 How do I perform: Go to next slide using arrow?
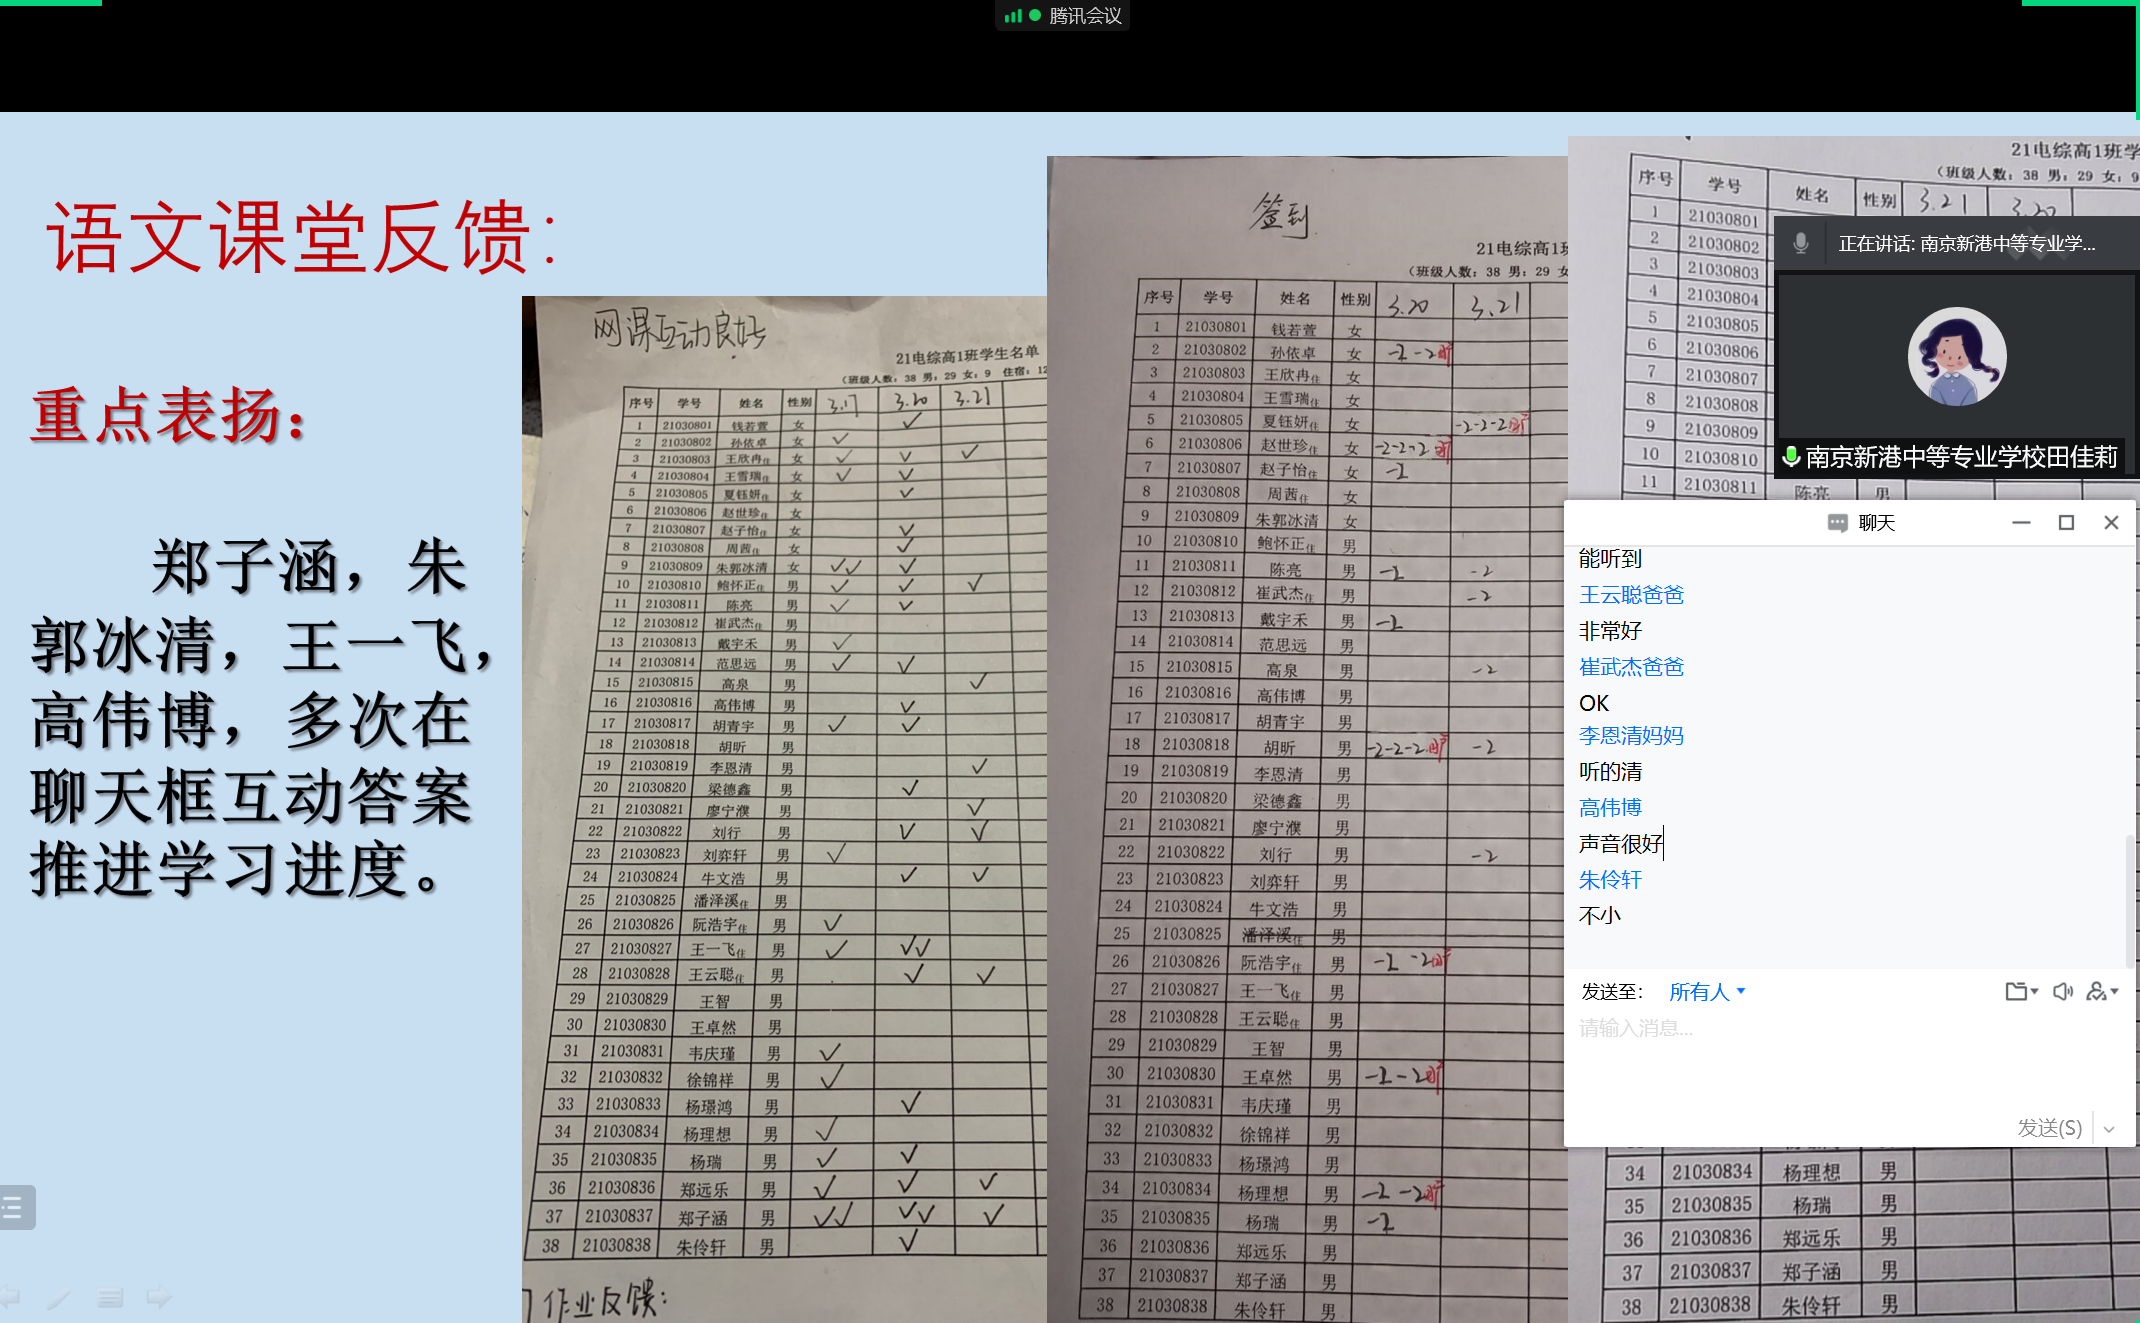[x=159, y=1298]
